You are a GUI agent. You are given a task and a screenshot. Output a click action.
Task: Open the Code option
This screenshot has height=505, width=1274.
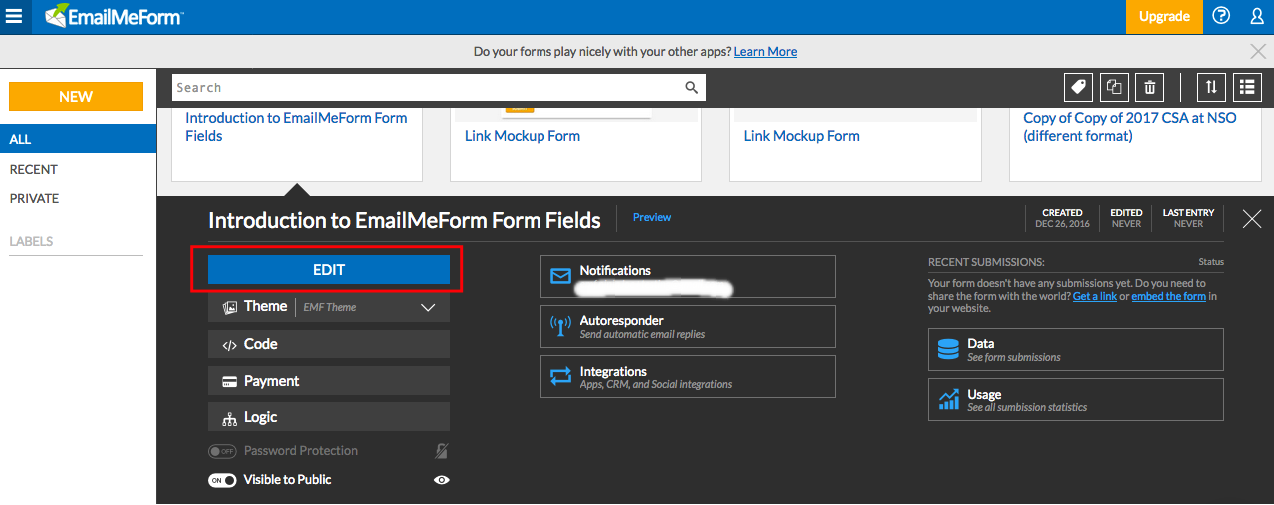click(x=329, y=344)
